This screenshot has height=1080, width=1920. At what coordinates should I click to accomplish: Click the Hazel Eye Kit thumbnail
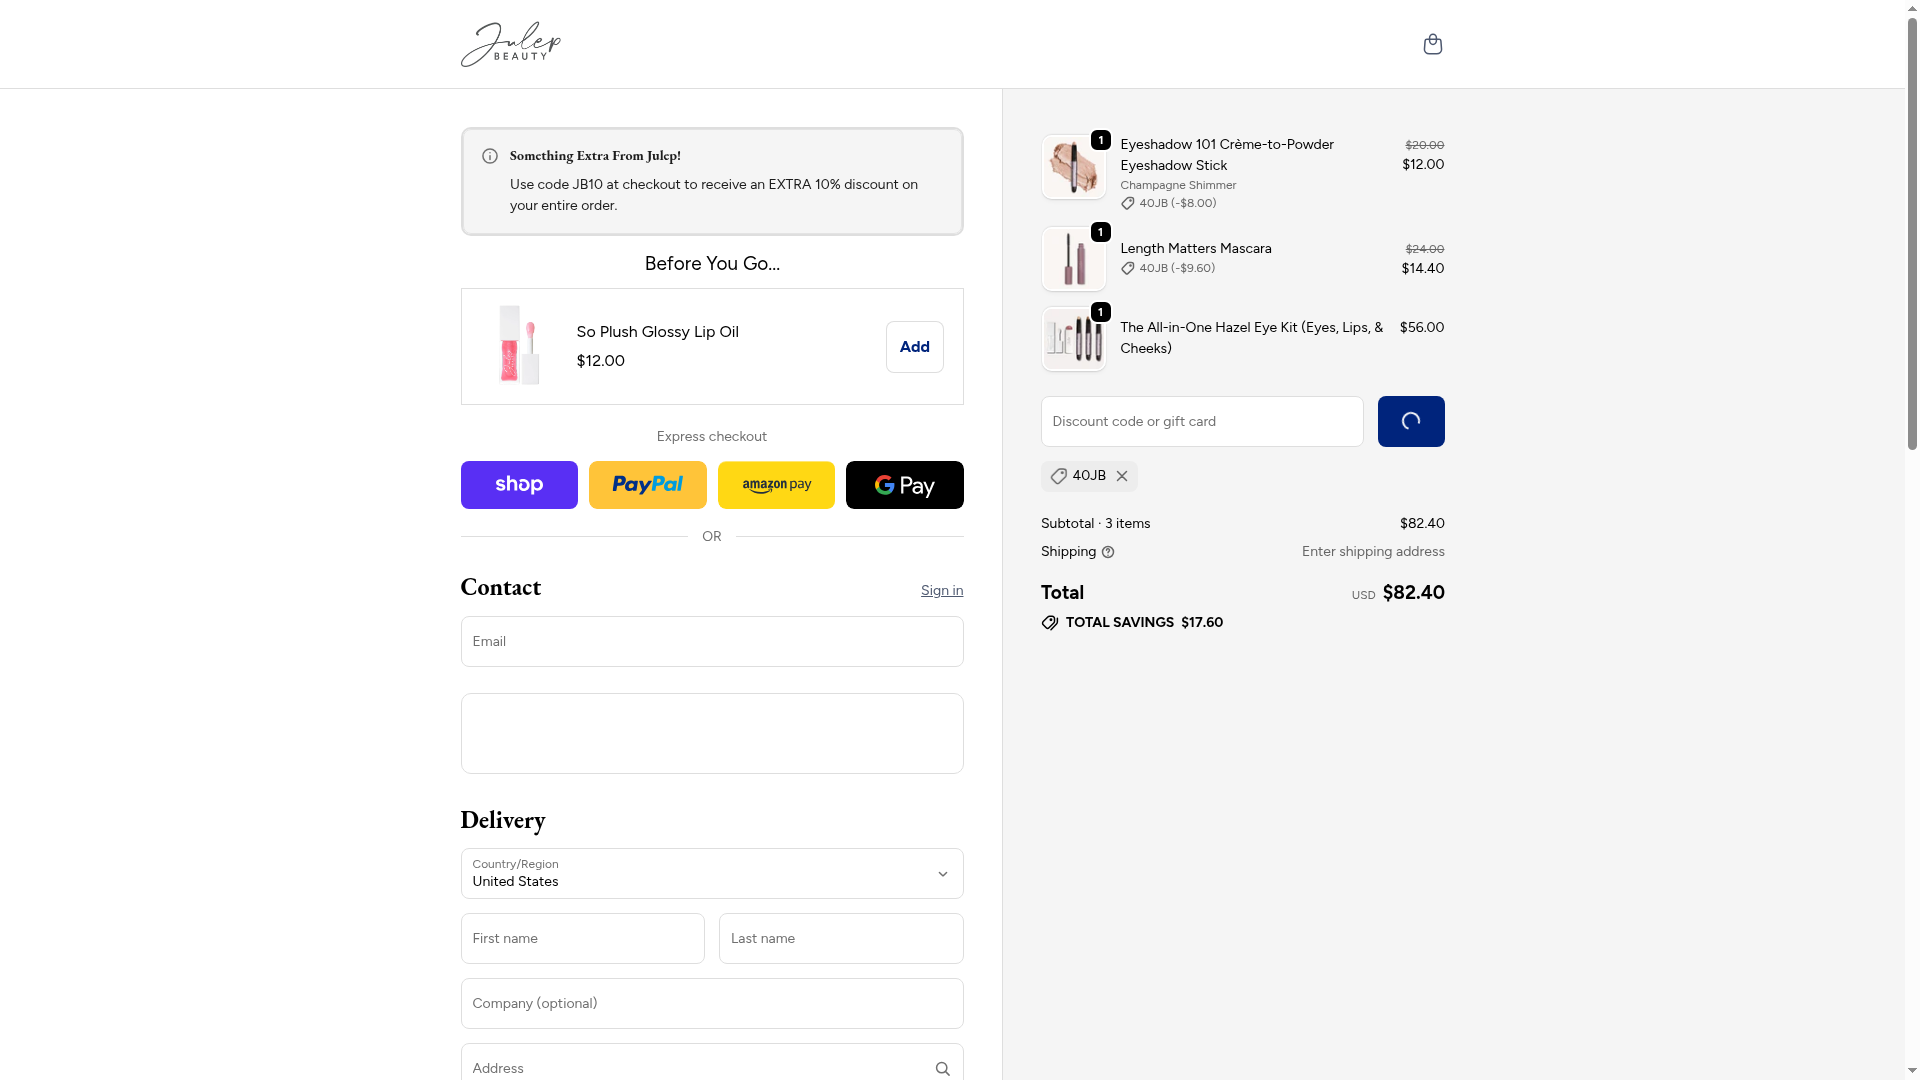(1073, 340)
